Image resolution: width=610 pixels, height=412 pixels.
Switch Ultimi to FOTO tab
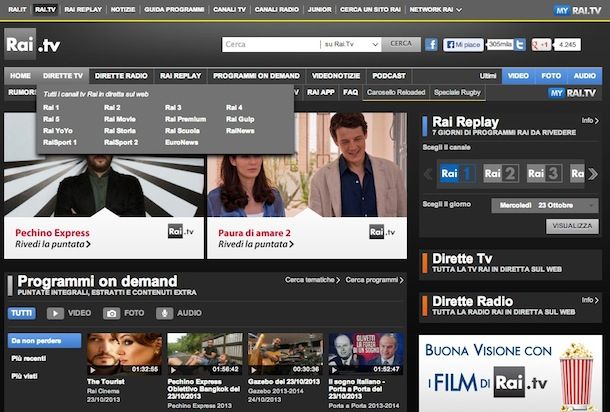[x=551, y=76]
